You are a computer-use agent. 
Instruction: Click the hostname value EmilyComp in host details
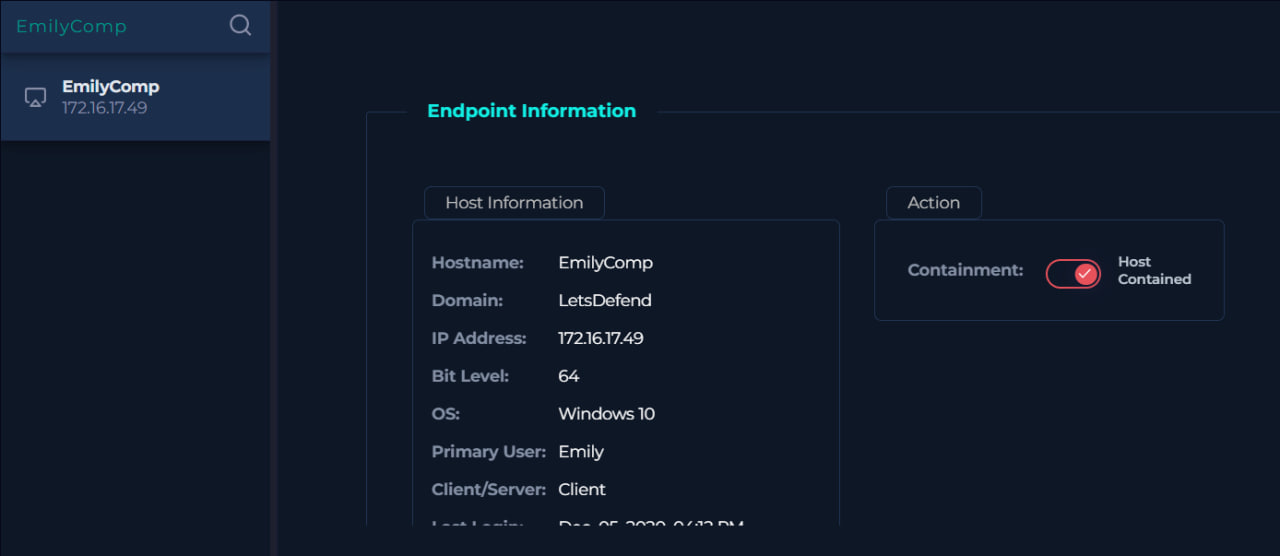click(x=605, y=263)
